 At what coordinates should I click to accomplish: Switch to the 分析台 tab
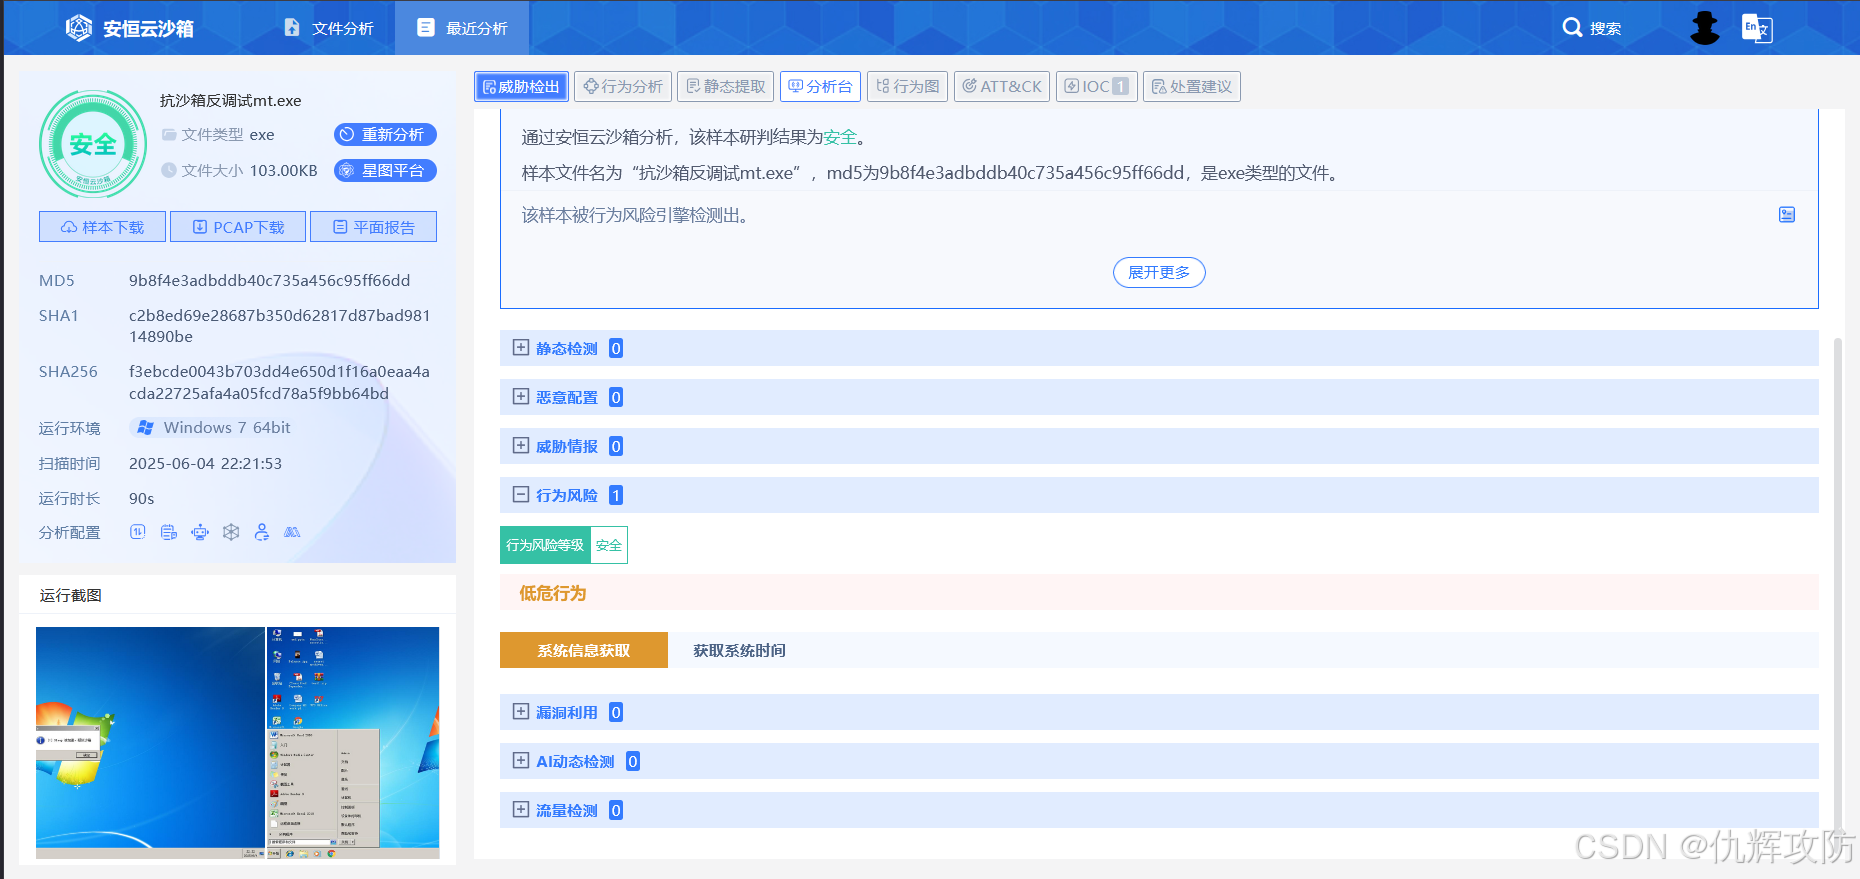click(x=820, y=87)
